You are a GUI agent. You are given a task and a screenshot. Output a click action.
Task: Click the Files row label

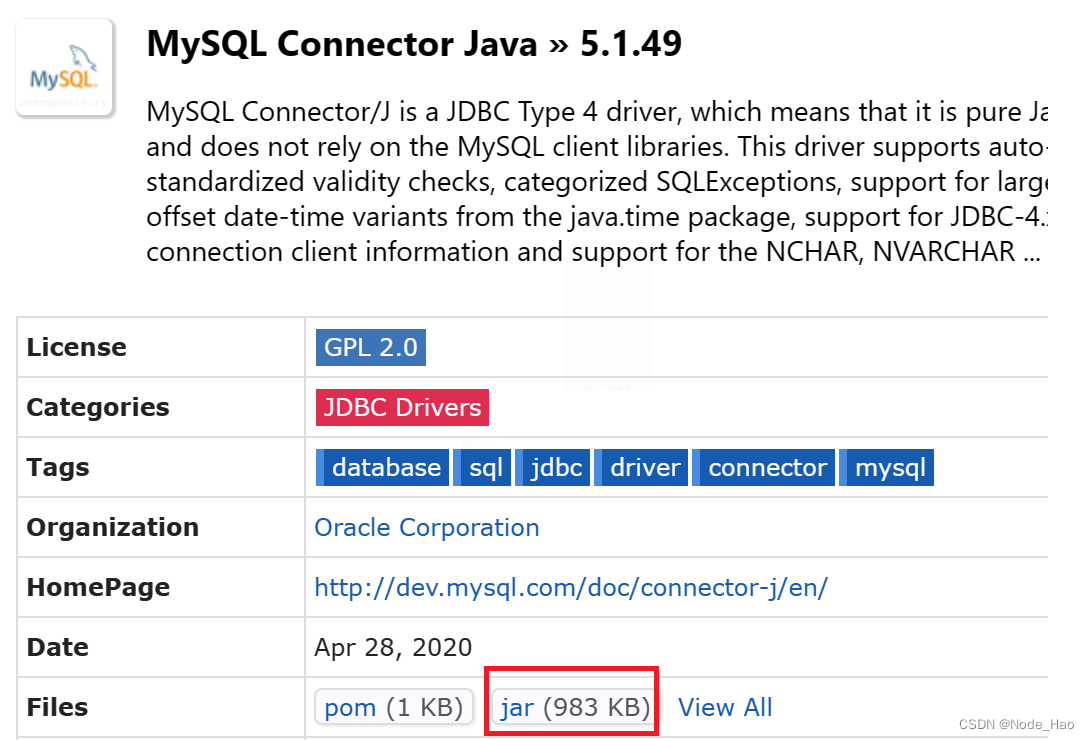(57, 707)
